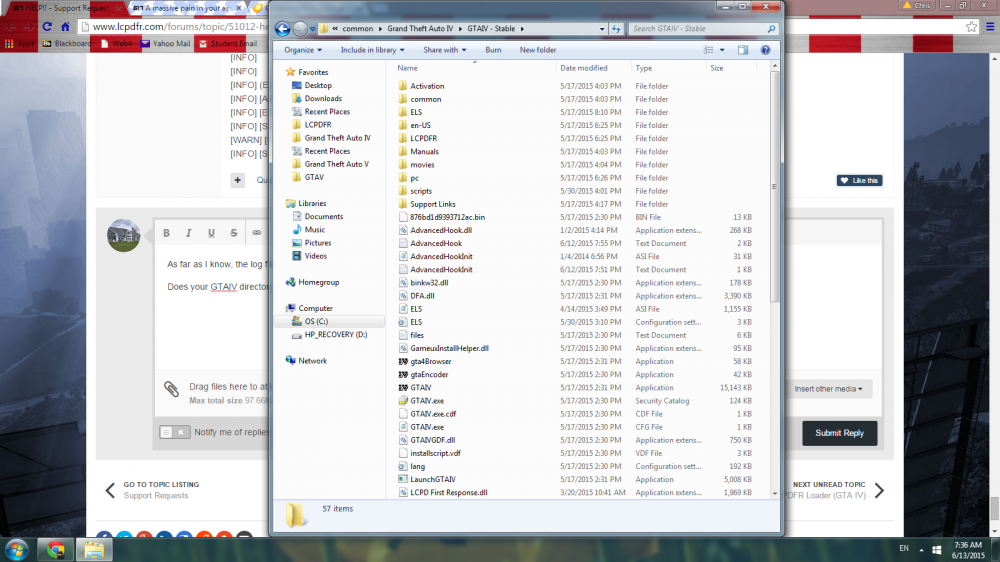Open the Organize dropdown menu
This screenshot has width=1000, height=562.
pyautogui.click(x=303, y=50)
